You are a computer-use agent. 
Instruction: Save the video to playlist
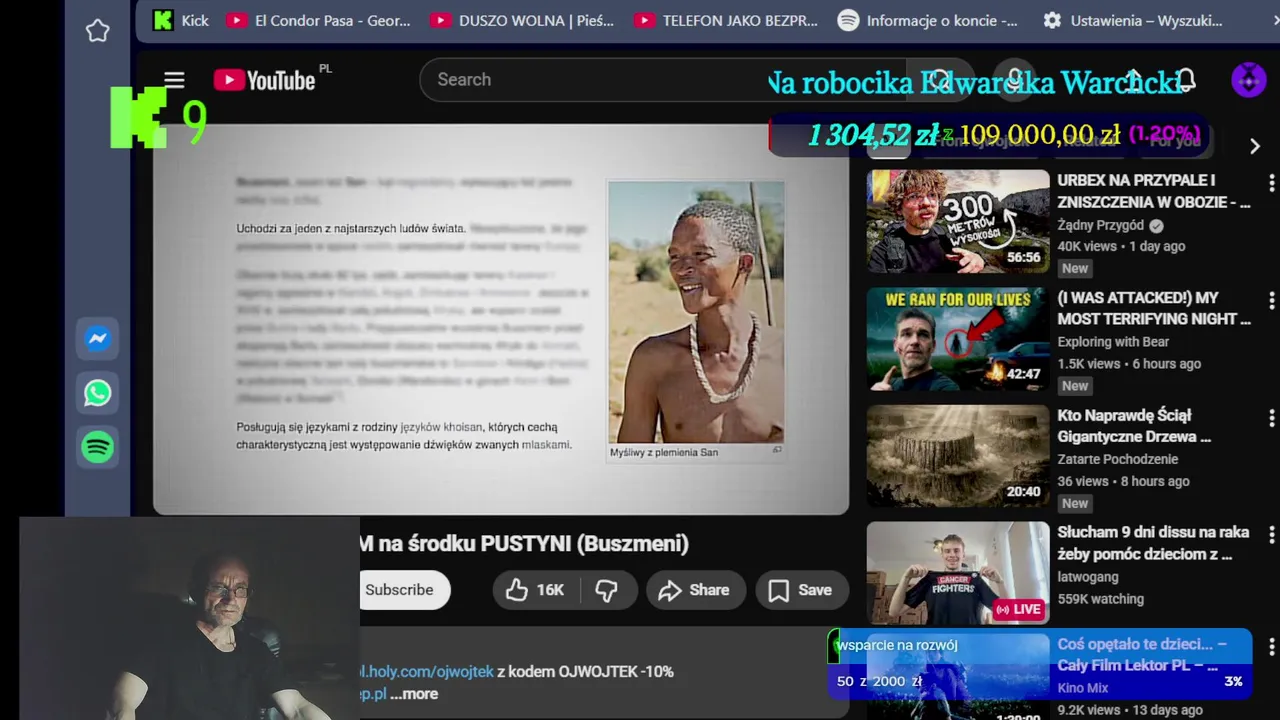click(x=801, y=590)
